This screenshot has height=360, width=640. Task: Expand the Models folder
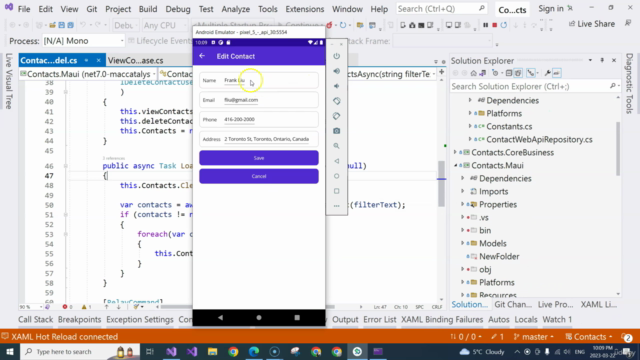(x=462, y=243)
